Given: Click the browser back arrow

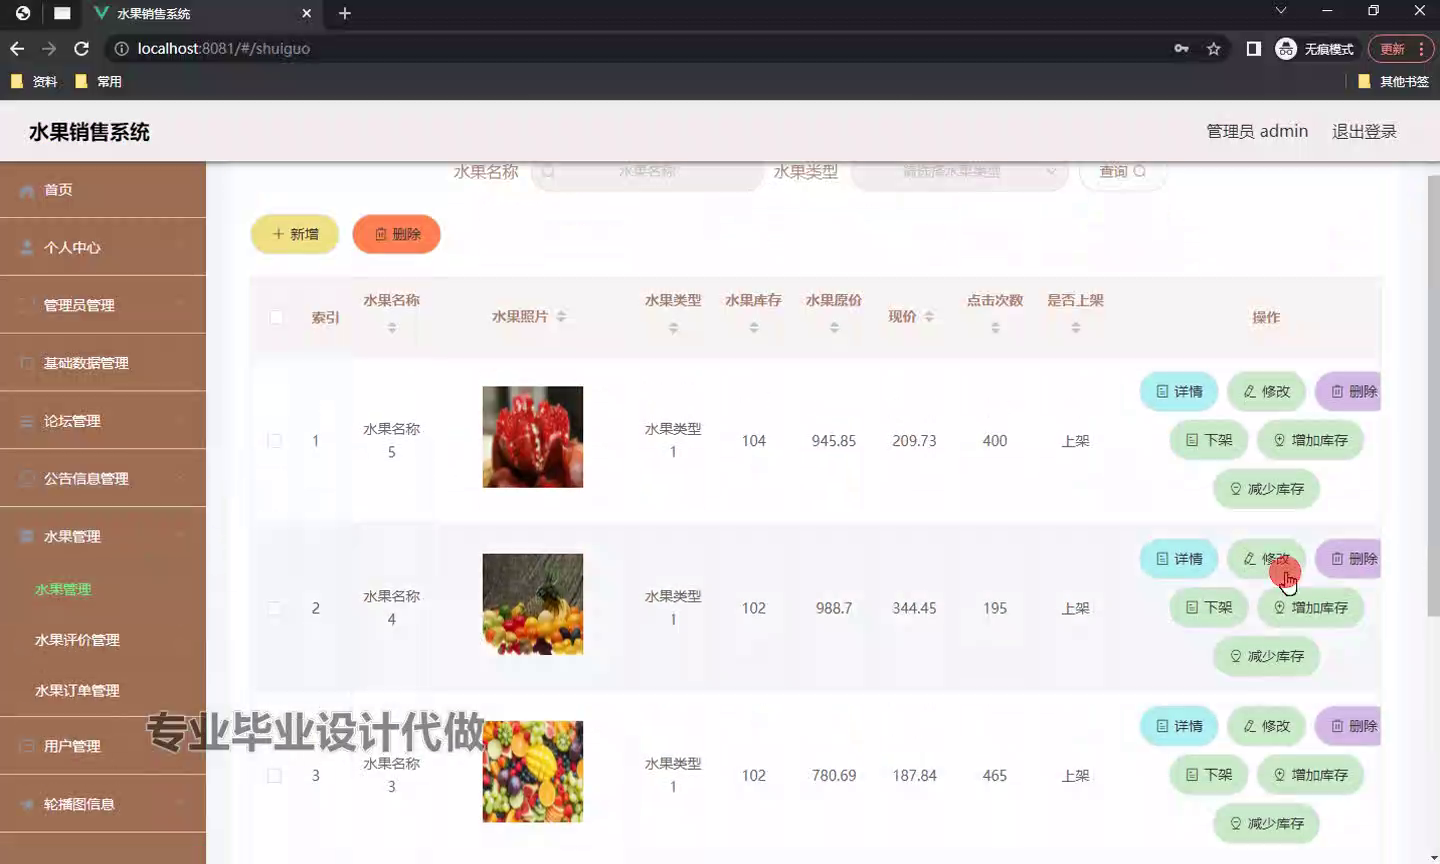Looking at the screenshot, I should click(x=17, y=48).
